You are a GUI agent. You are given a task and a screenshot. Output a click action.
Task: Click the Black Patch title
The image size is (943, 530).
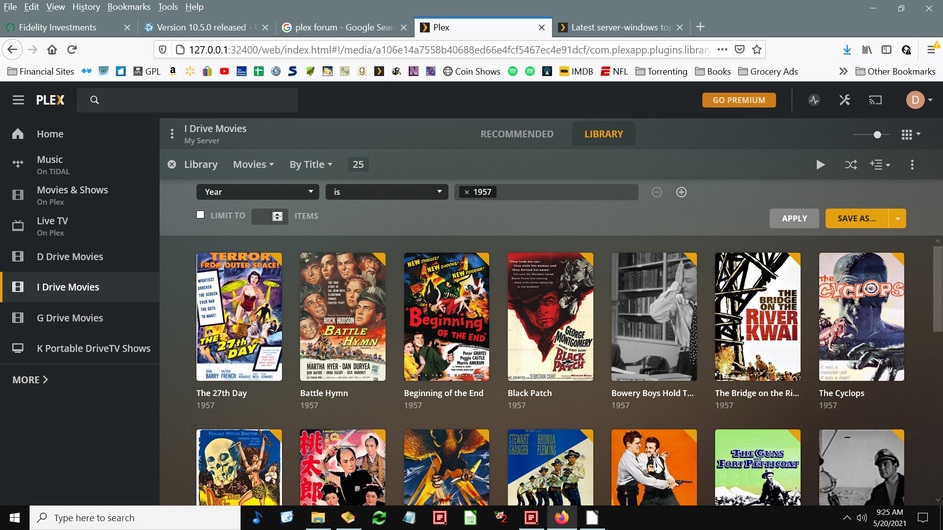[x=529, y=393]
